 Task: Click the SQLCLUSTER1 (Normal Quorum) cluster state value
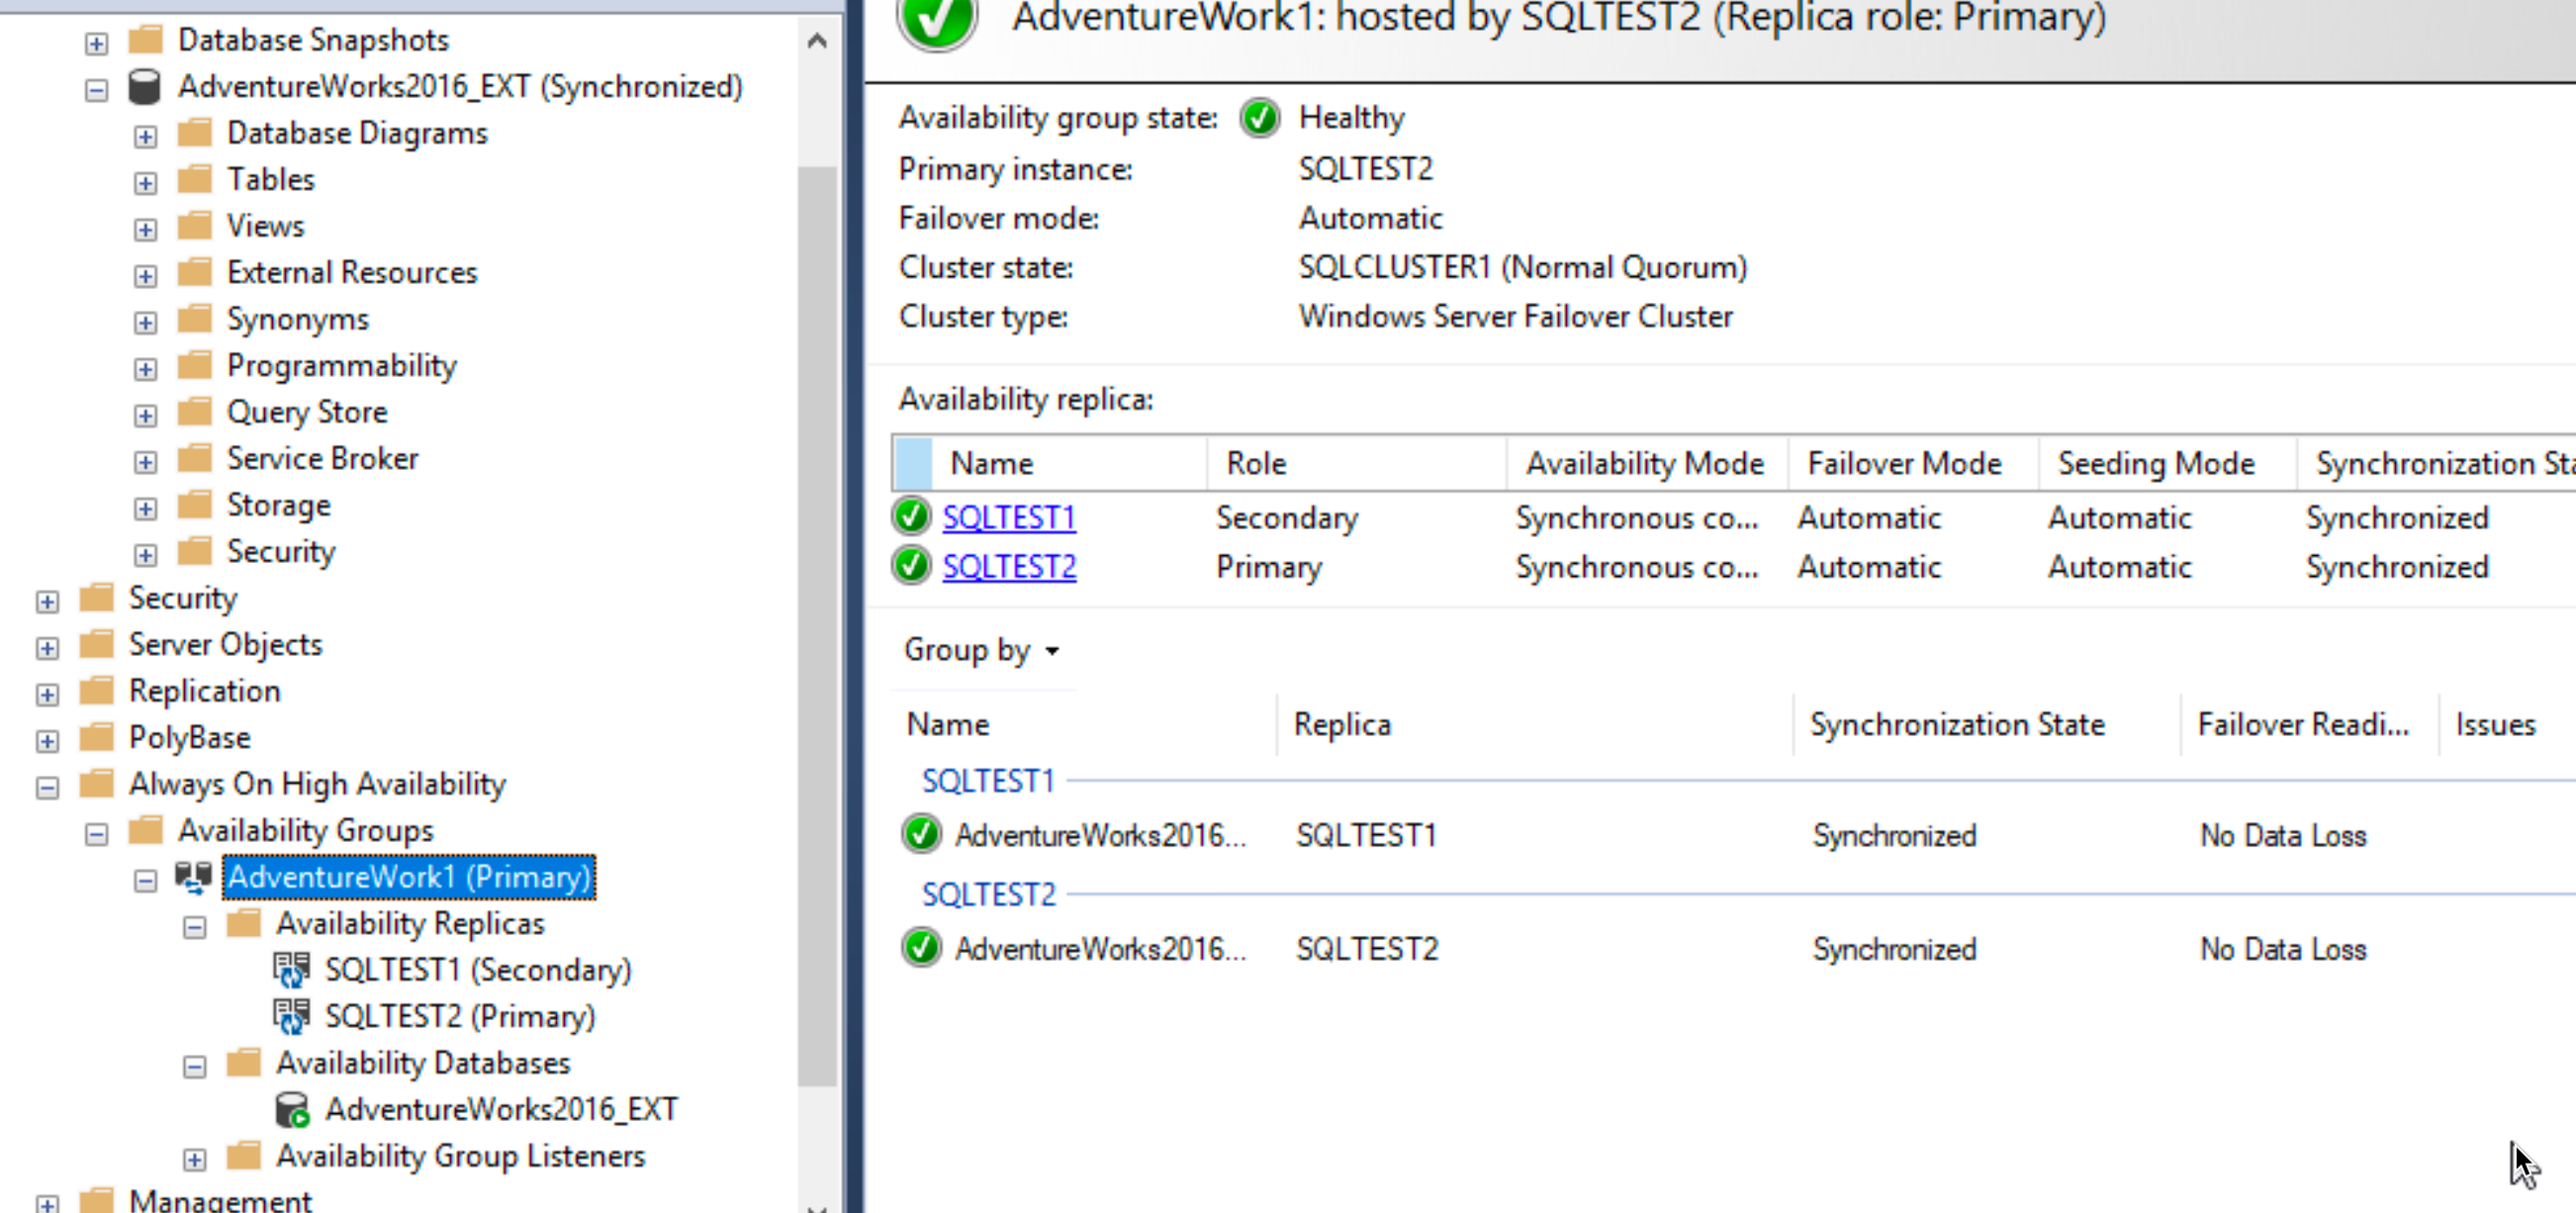[x=1523, y=267]
